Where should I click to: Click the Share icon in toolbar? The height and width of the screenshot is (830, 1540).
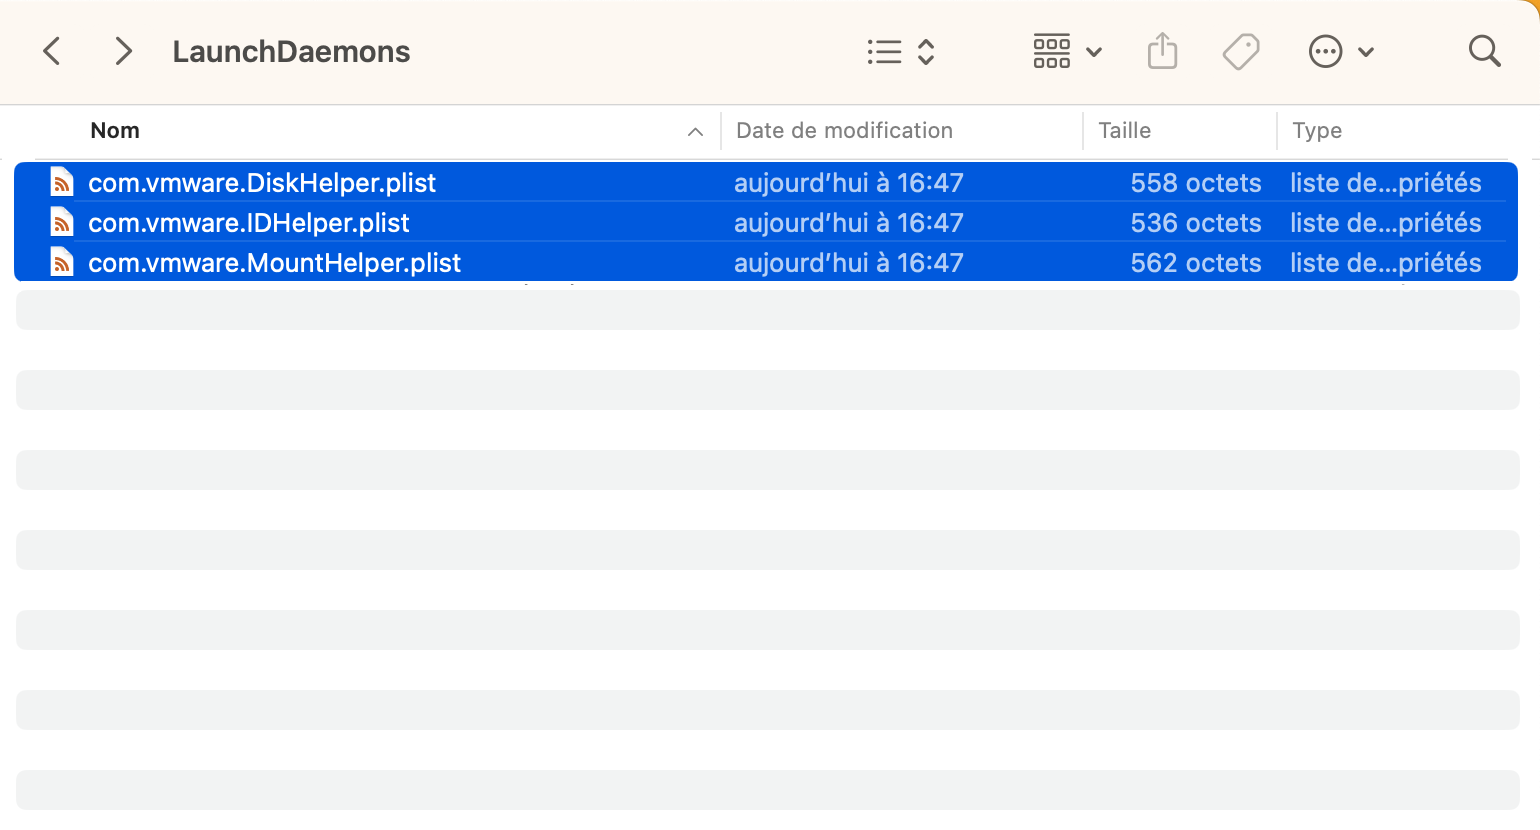[1162, 51]
